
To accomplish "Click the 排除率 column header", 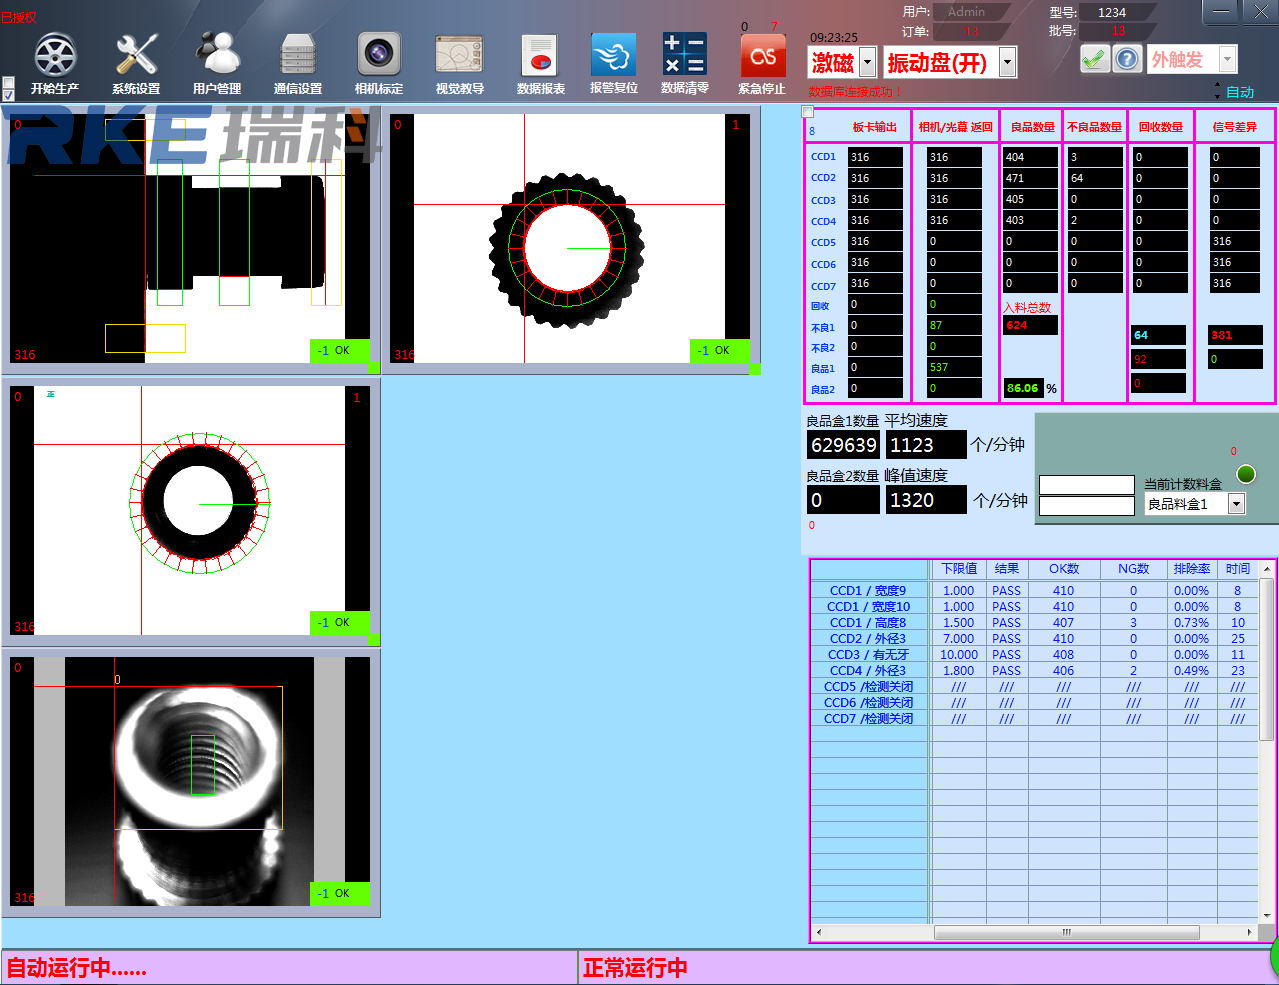I will [1191, 569].
